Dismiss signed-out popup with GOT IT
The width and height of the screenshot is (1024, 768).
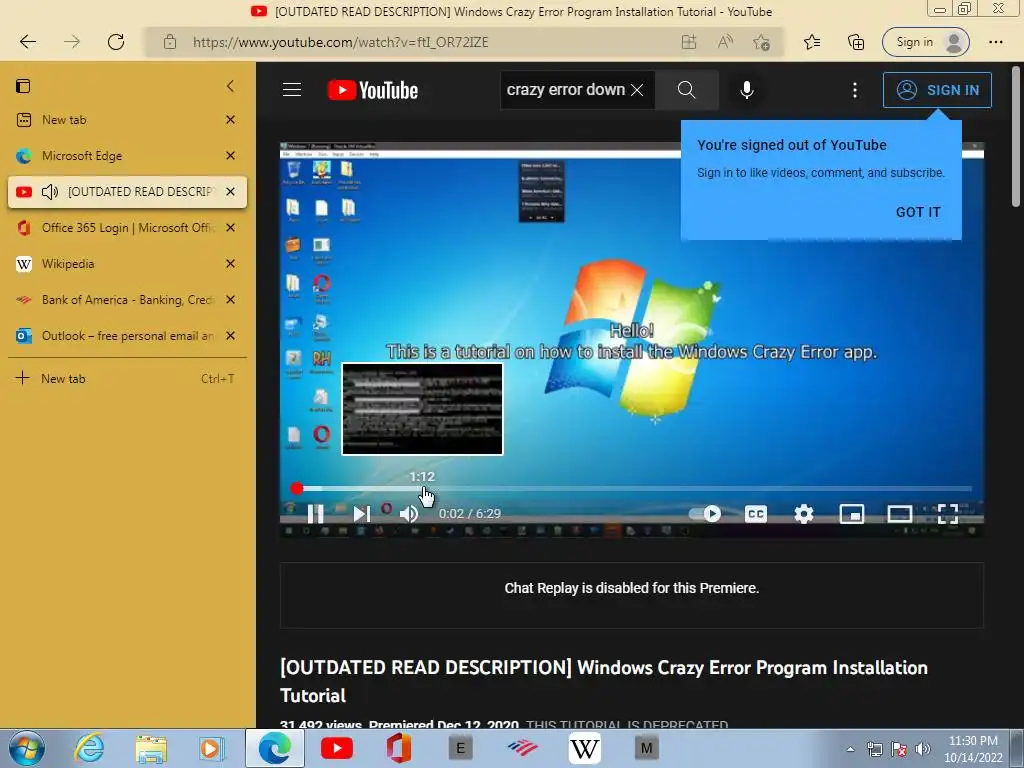(x=918, y=212)
